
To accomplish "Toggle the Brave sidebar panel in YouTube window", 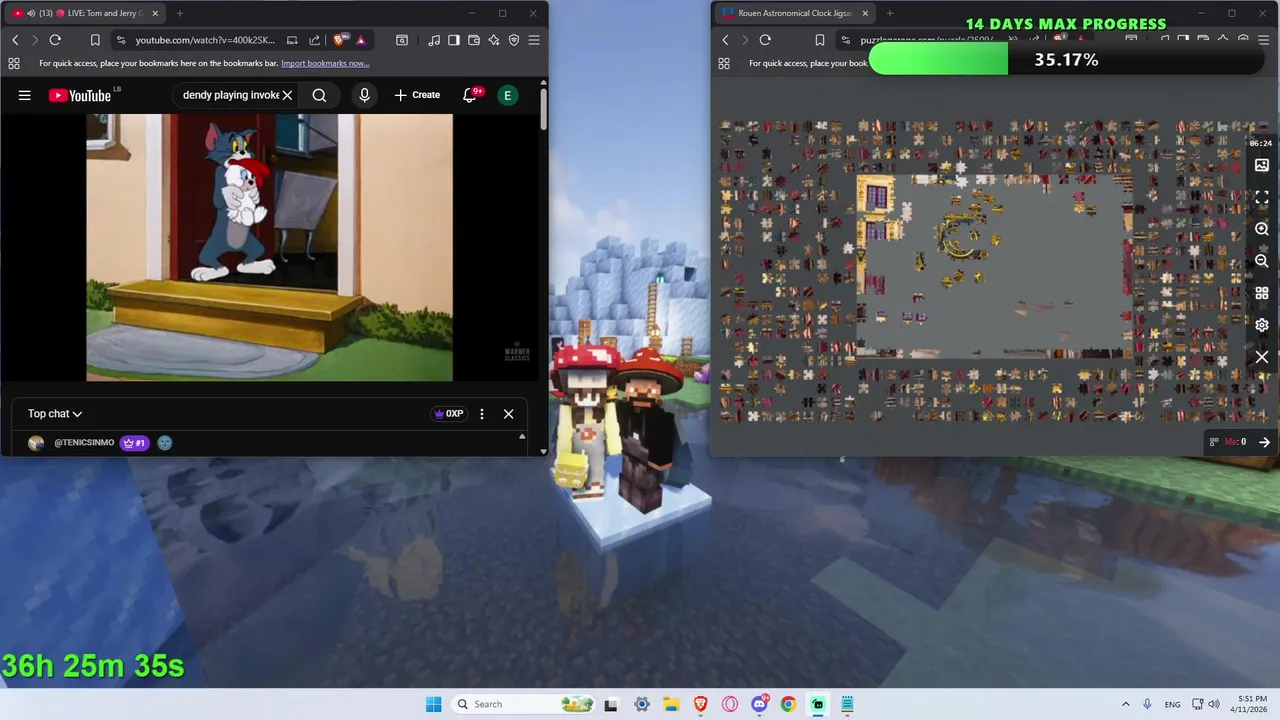I will (x=454, y=40).
